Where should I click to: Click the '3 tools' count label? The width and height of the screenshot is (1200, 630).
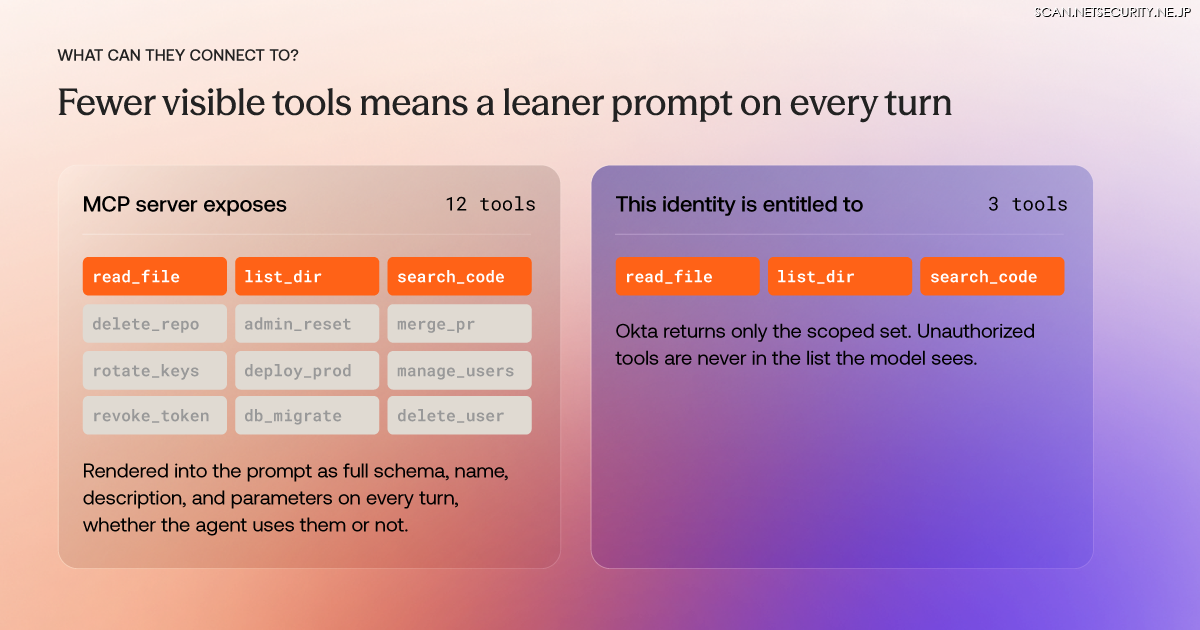pyautogui.click(x=1028, y=204)
